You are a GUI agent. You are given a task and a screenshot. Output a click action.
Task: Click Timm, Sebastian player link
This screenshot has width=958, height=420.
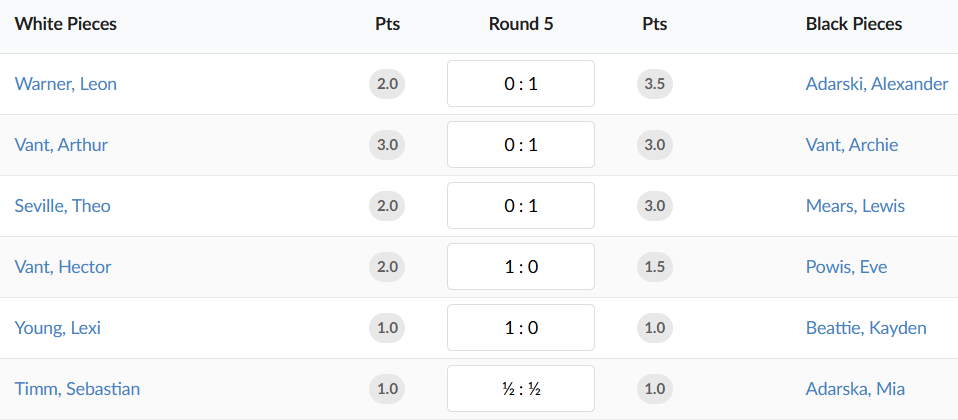(x=77, y=389)
